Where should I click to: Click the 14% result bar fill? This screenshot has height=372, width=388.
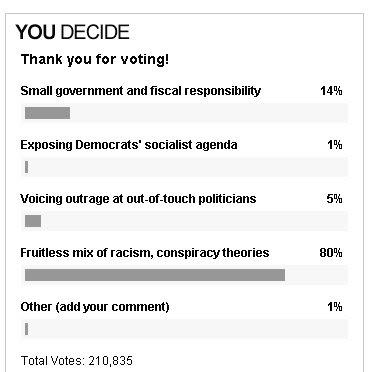(x=47, y=113)
